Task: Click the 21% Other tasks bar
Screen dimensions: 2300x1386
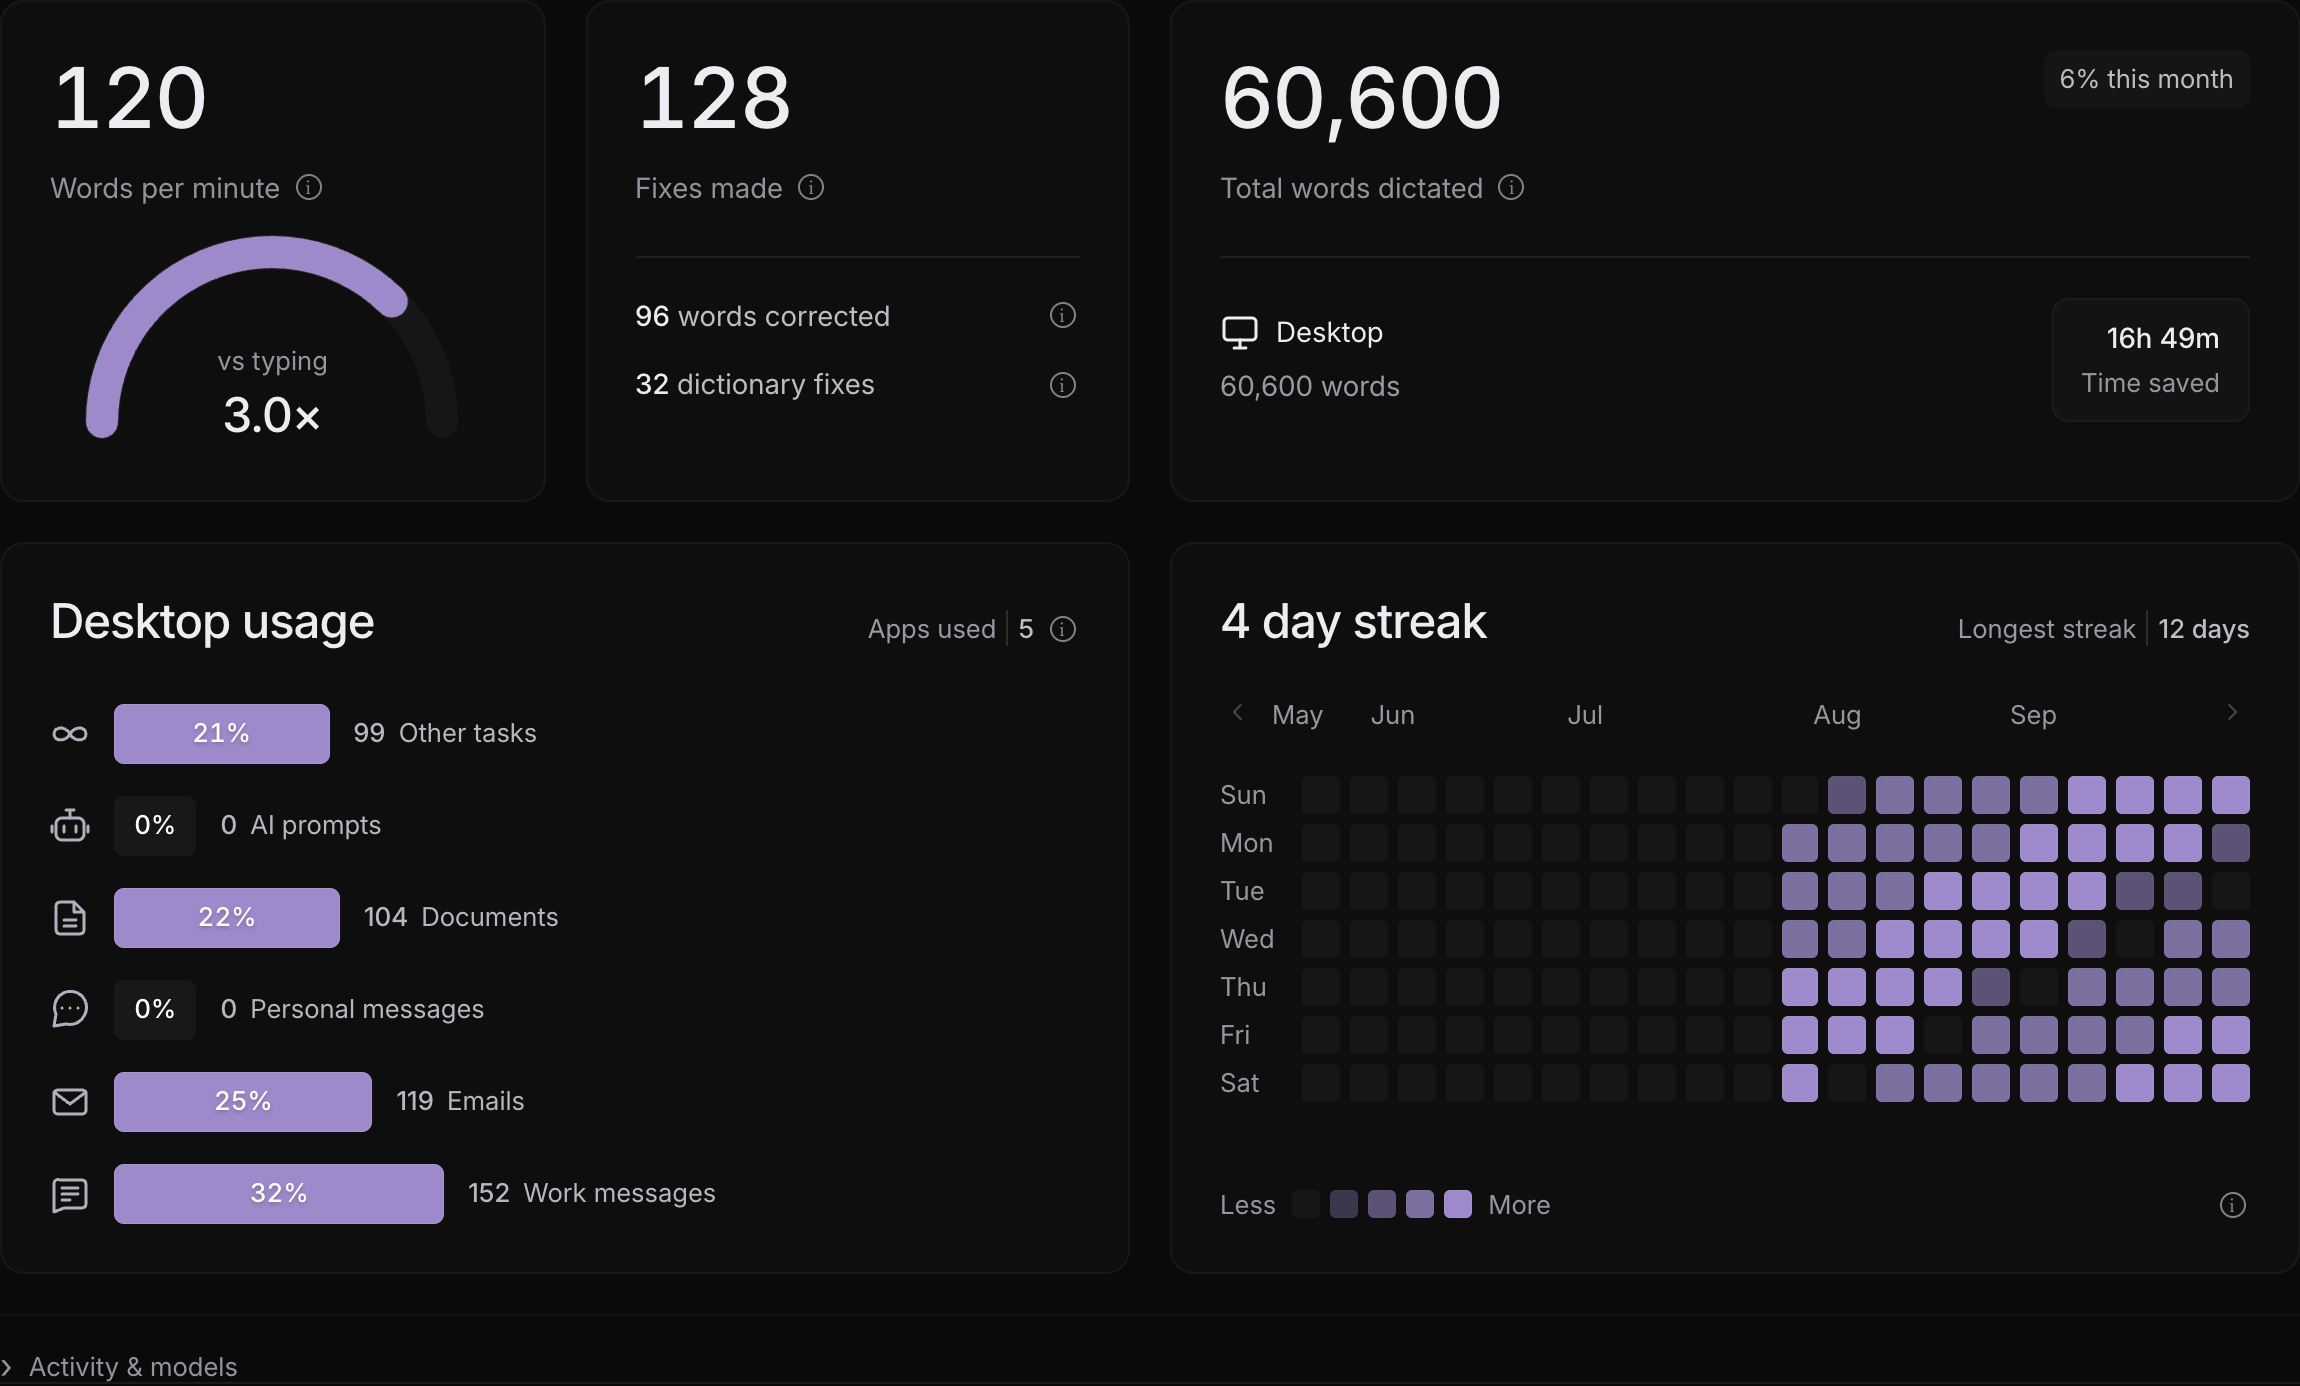Action: coord(222,734)
